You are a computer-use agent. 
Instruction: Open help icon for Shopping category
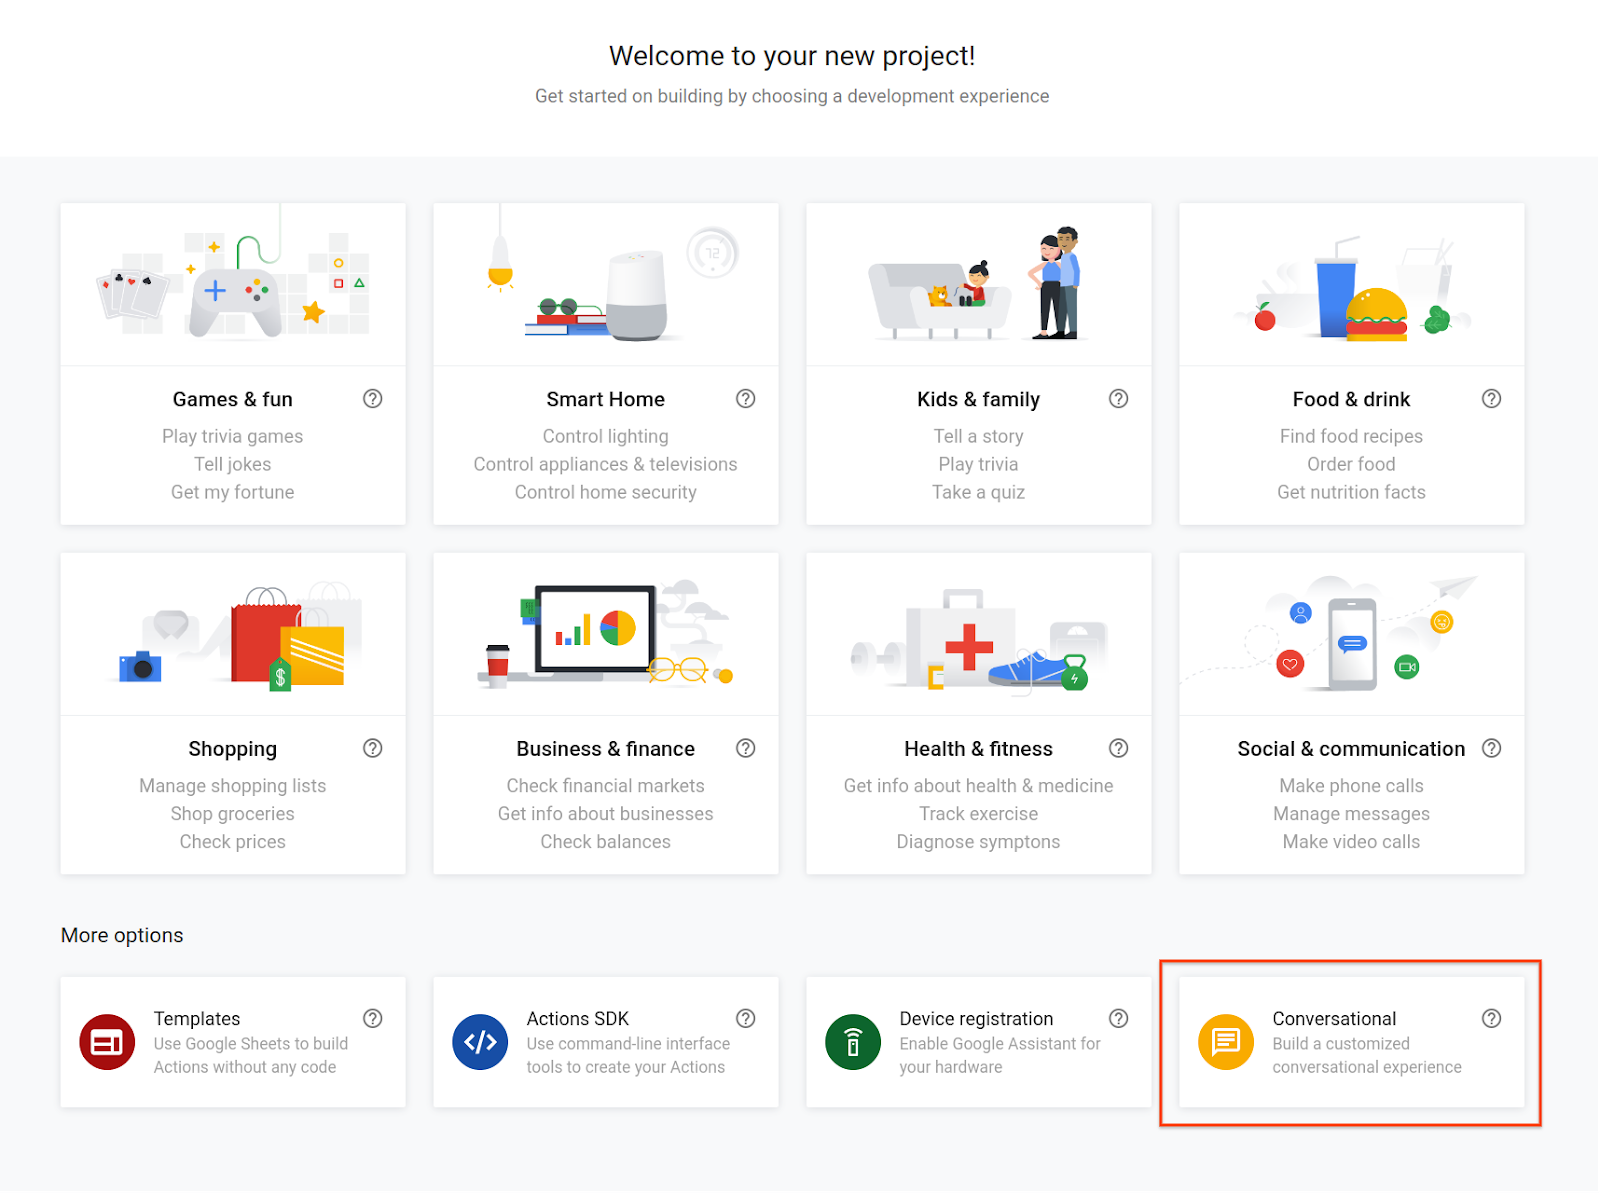point(373,749)
